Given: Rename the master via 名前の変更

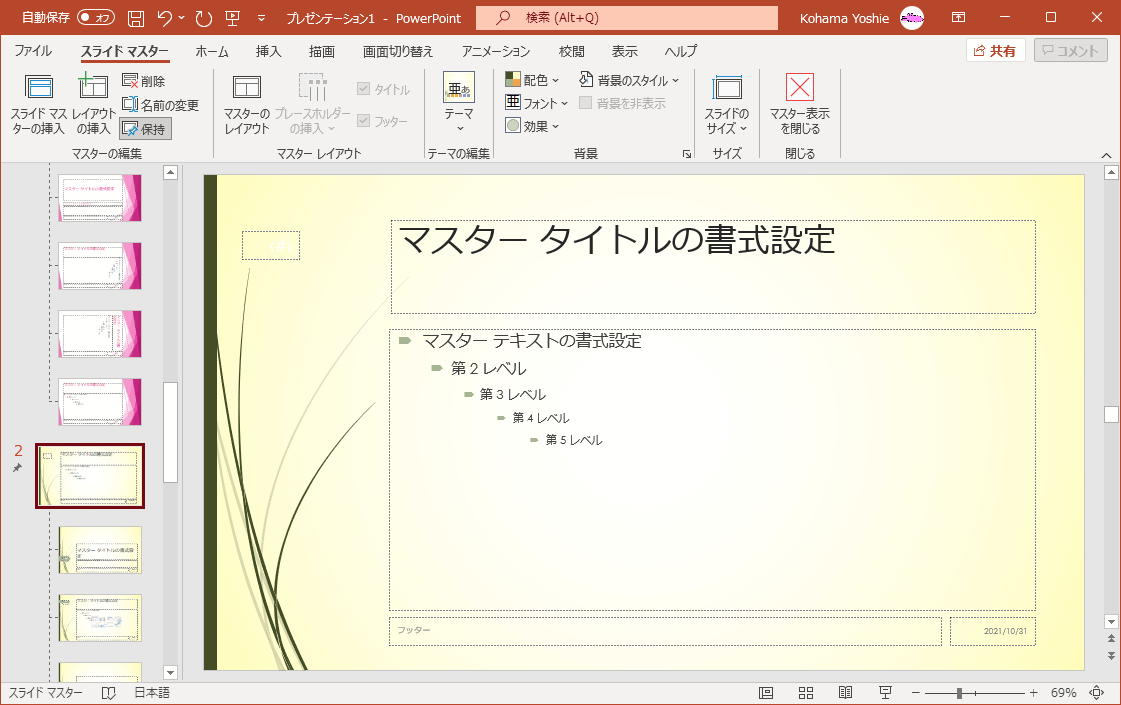Looking at the screenshot, I should pyautogui.click(x=160, y=105).
